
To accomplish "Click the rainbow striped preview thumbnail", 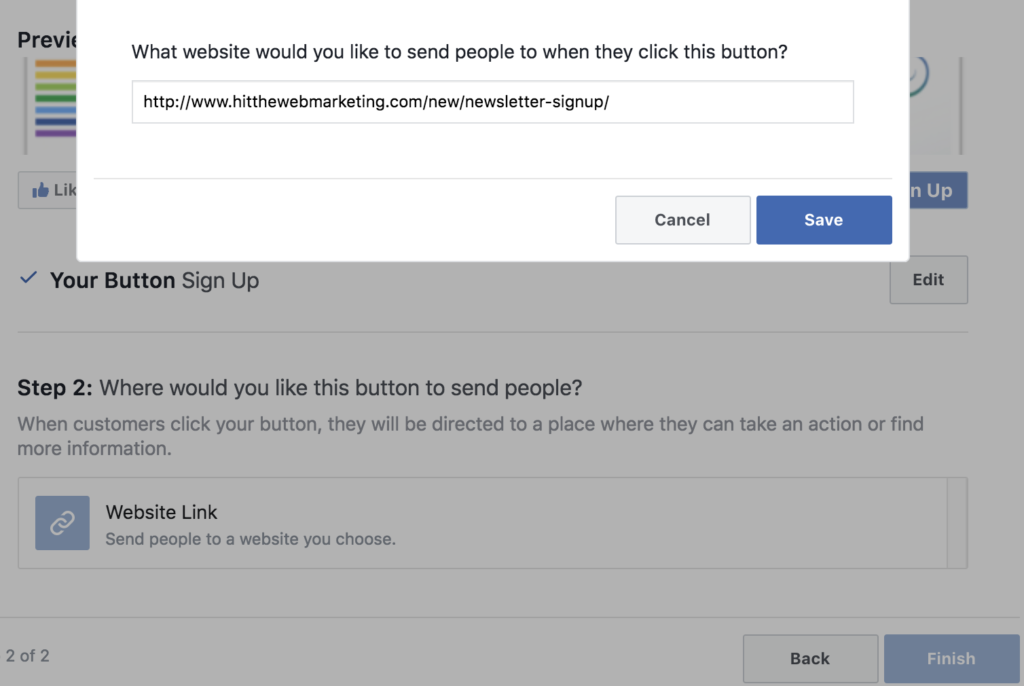I will [56, 98].
